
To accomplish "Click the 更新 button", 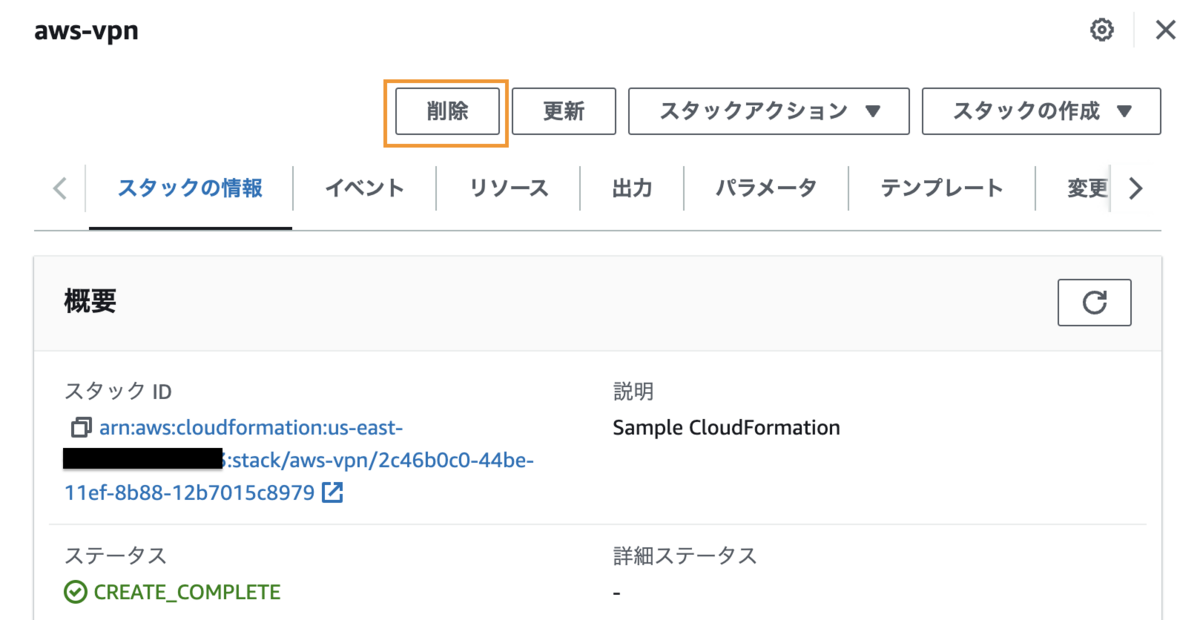I will pos(563,111).
